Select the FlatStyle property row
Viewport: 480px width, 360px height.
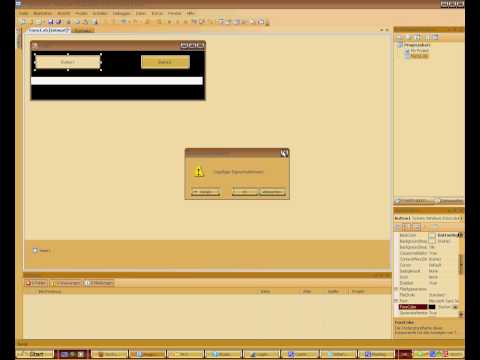428,295
